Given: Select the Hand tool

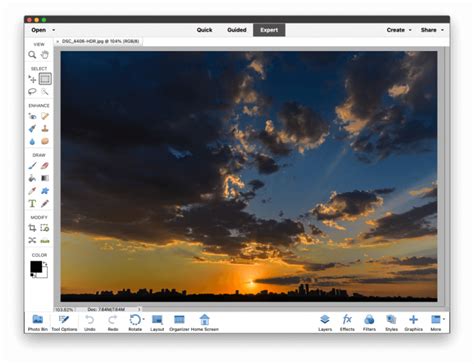Looking at the screenshot, I should [45, 54].
